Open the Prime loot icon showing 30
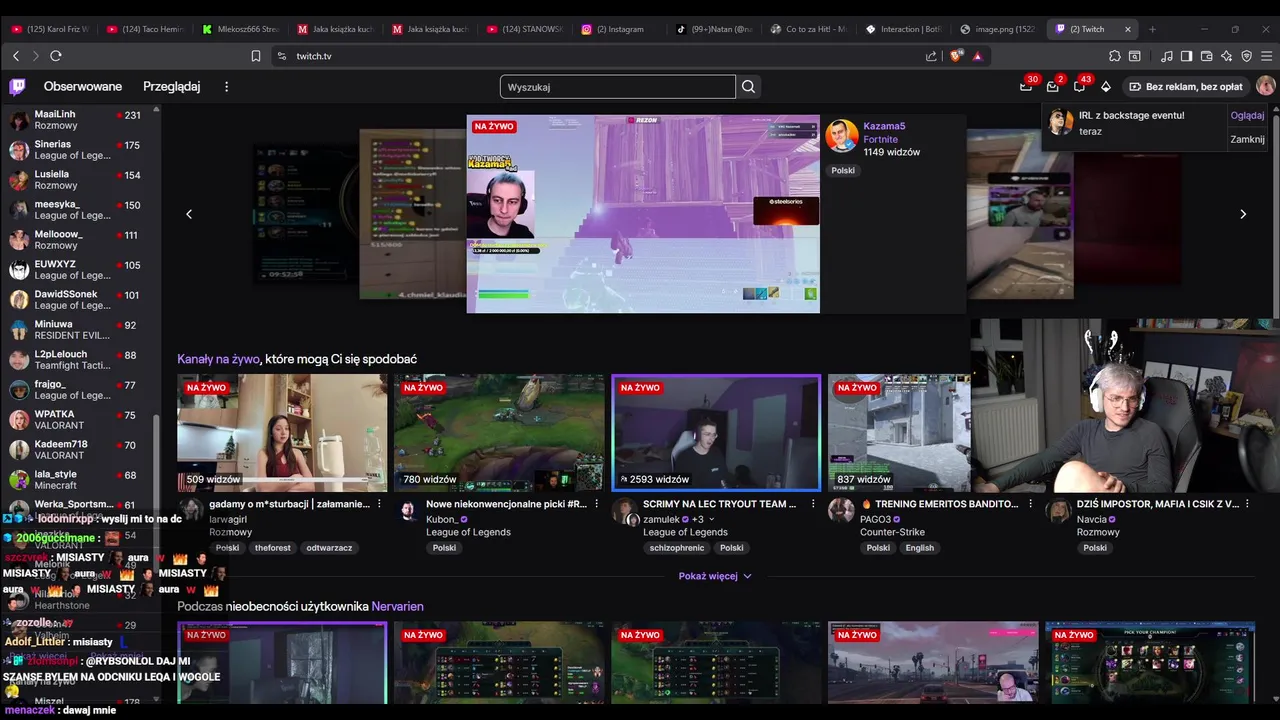This screenshot has height=720, width=1280. [x=1026, y=87]
